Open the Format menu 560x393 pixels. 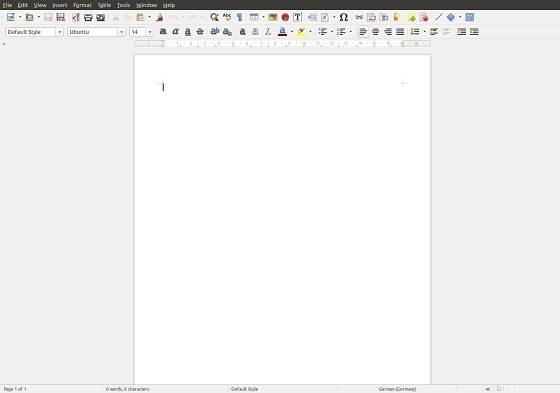click(82, 5)
